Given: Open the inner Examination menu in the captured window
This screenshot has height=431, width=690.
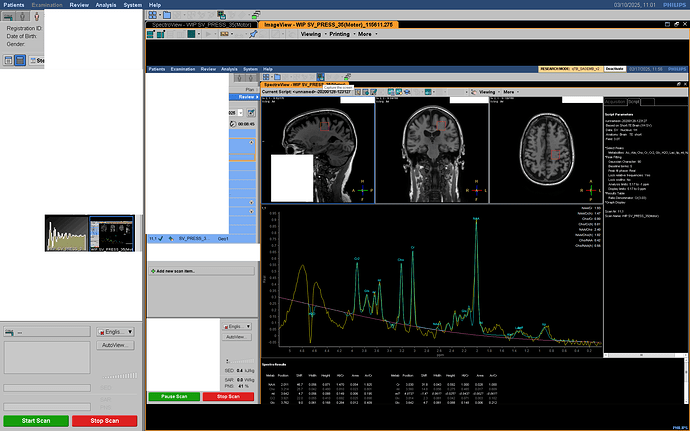Looking at the screenshot, I should [x=183, y=69].
